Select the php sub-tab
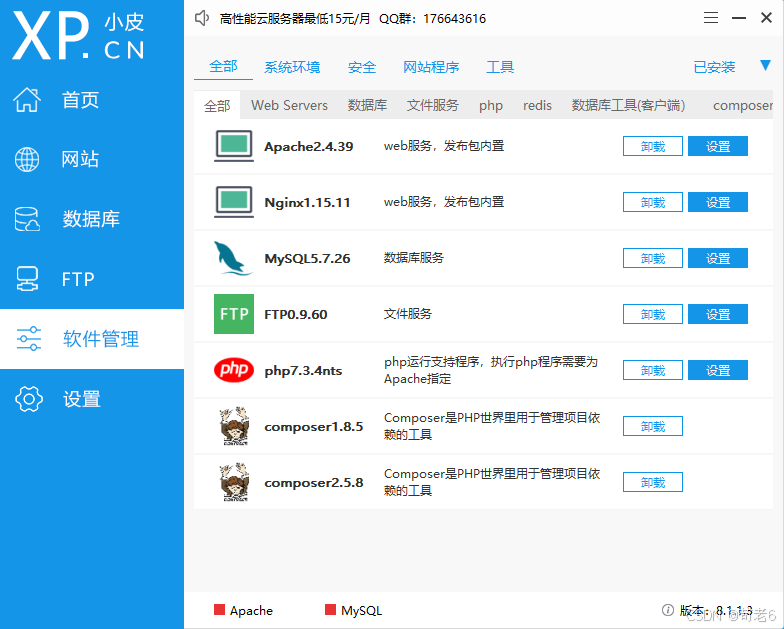 491,106
